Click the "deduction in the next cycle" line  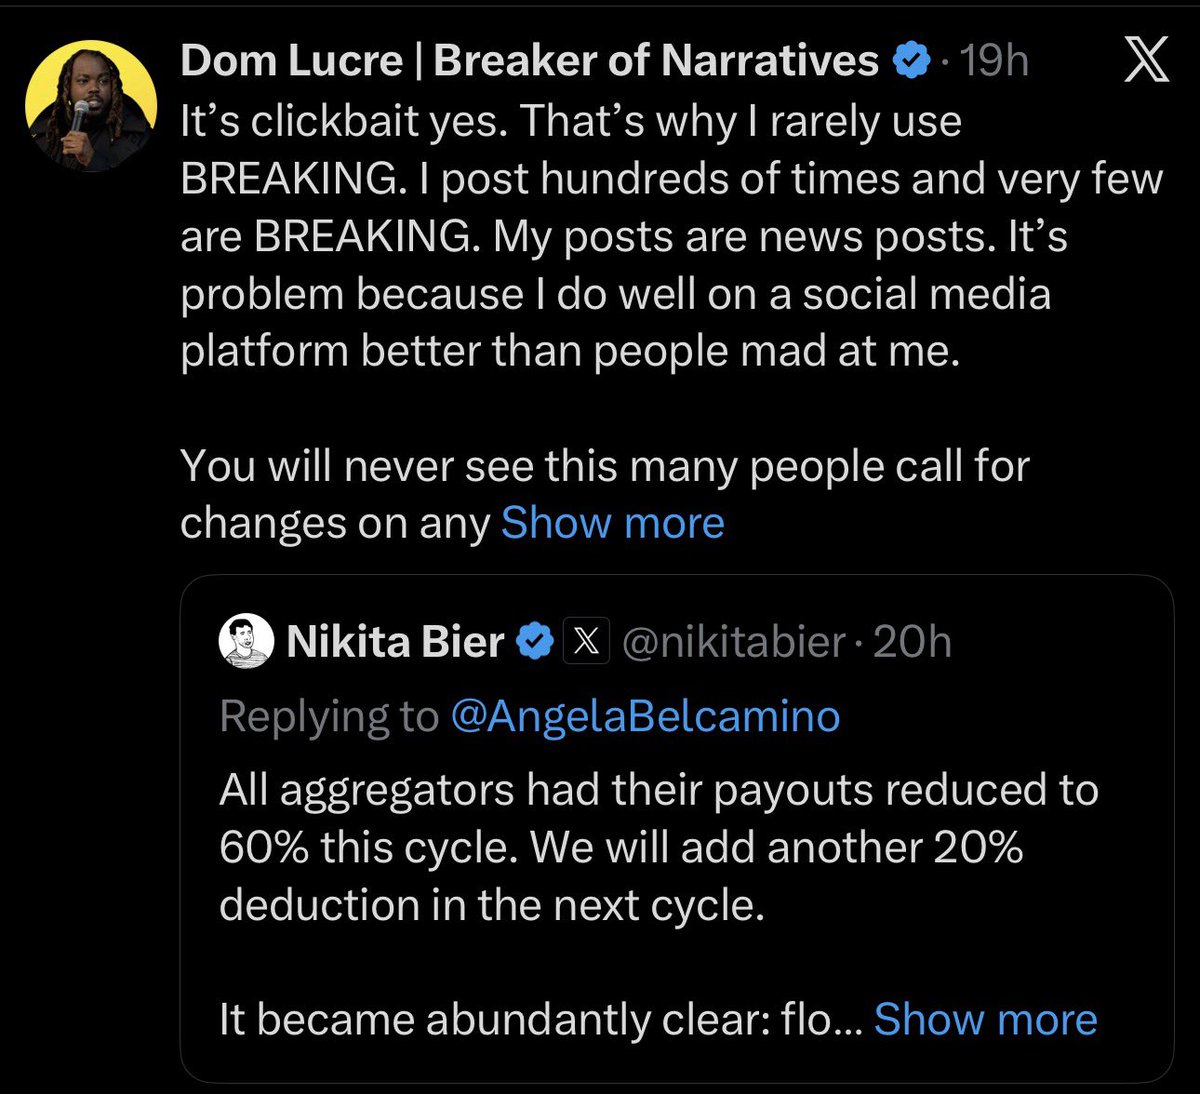pos(492,904)
